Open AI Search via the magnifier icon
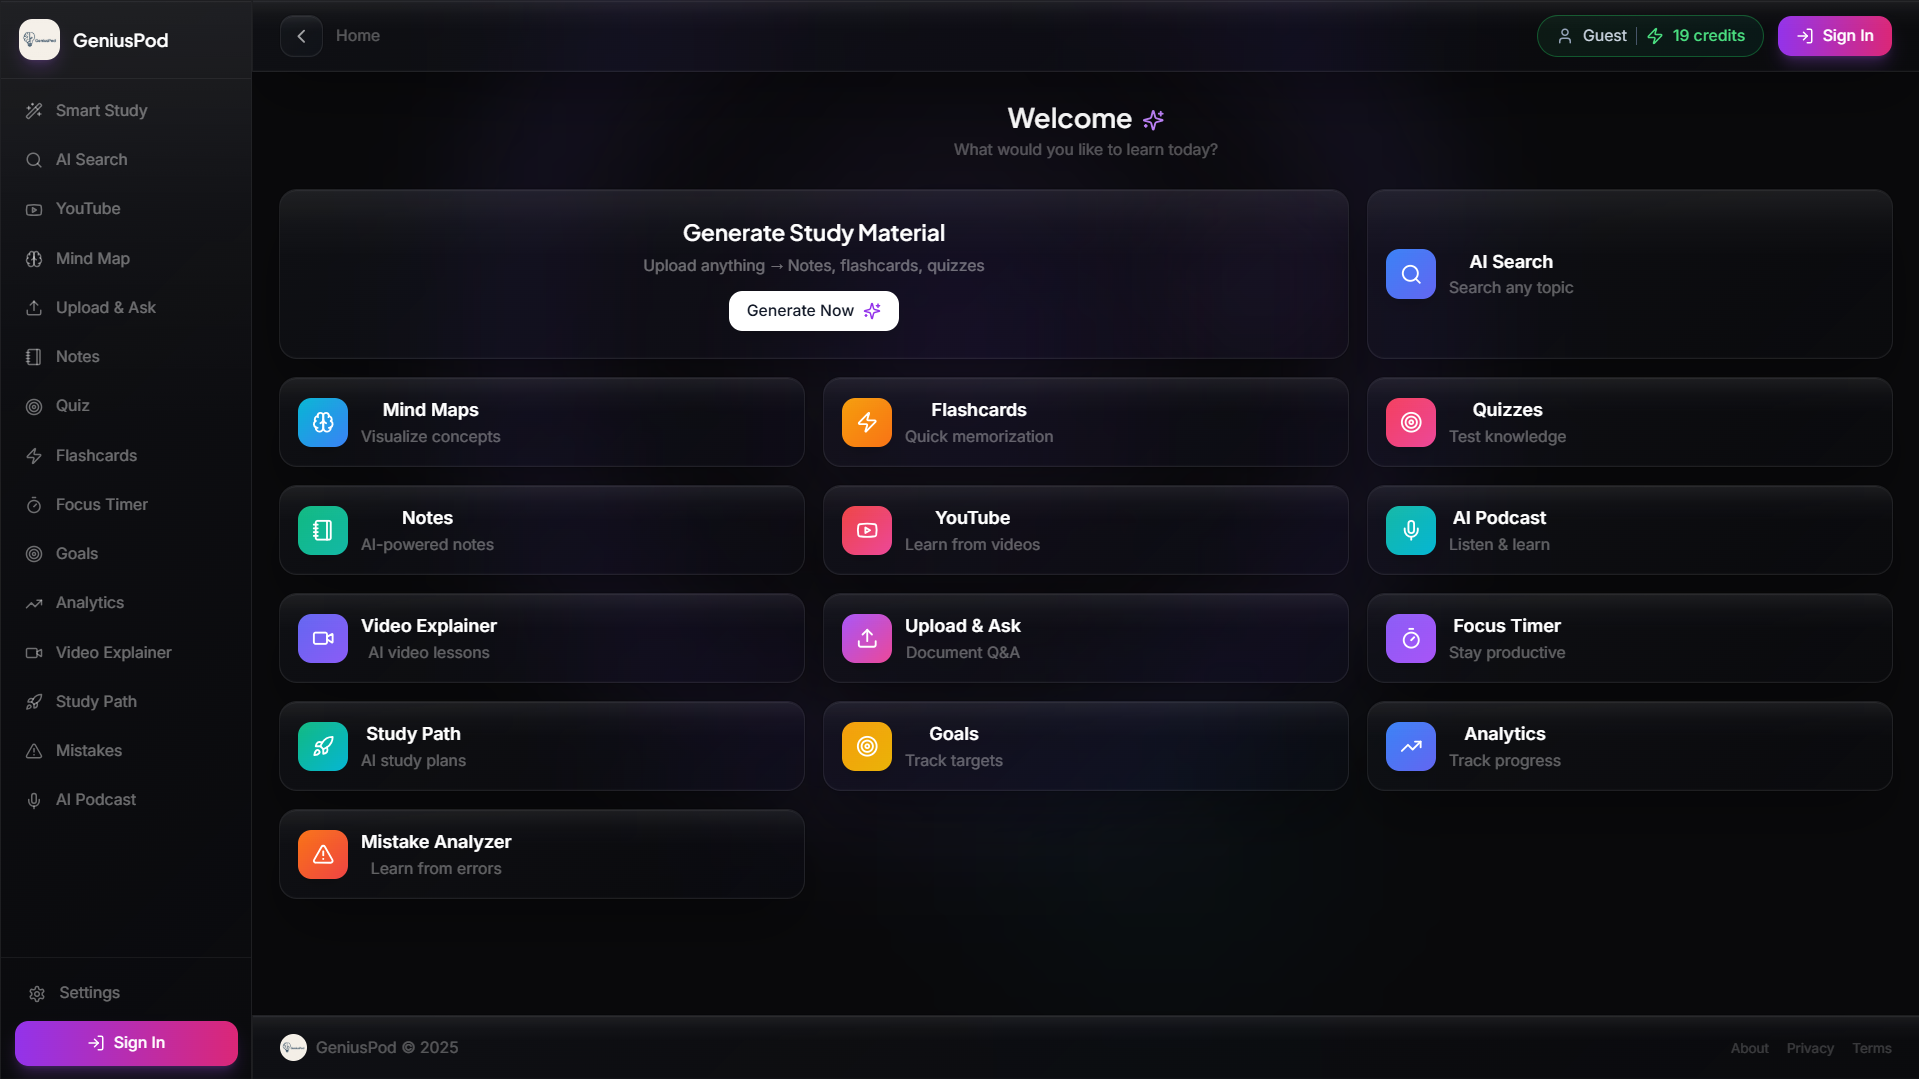This screenshot has height=1079, width=1919. (1410, 273)
